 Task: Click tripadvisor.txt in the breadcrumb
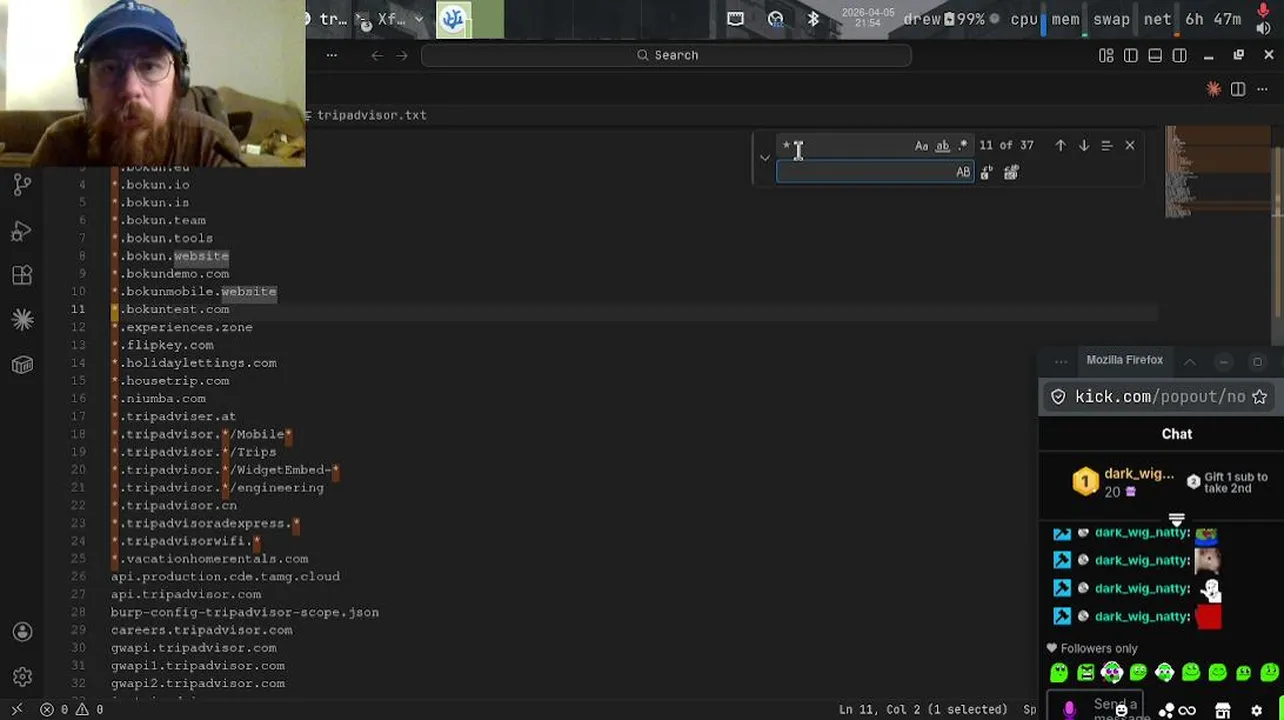pos(371,115)
